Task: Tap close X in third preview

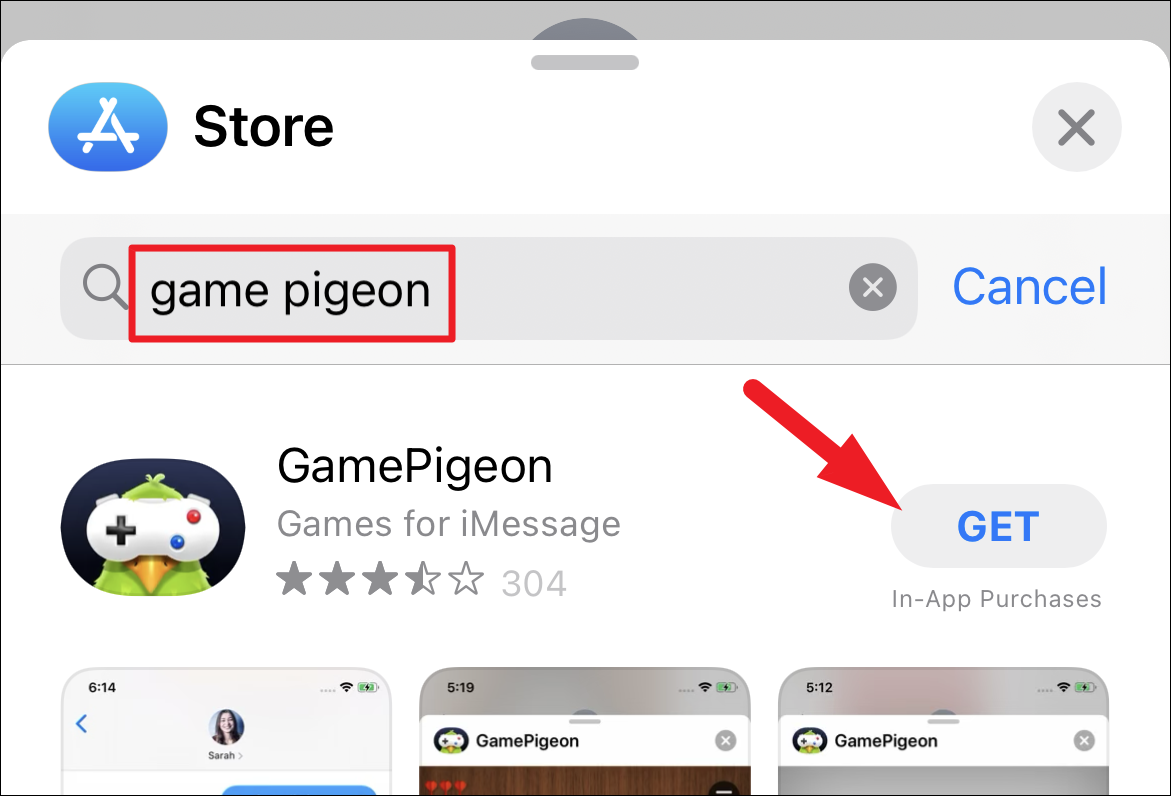Action: pos(1084,741)
